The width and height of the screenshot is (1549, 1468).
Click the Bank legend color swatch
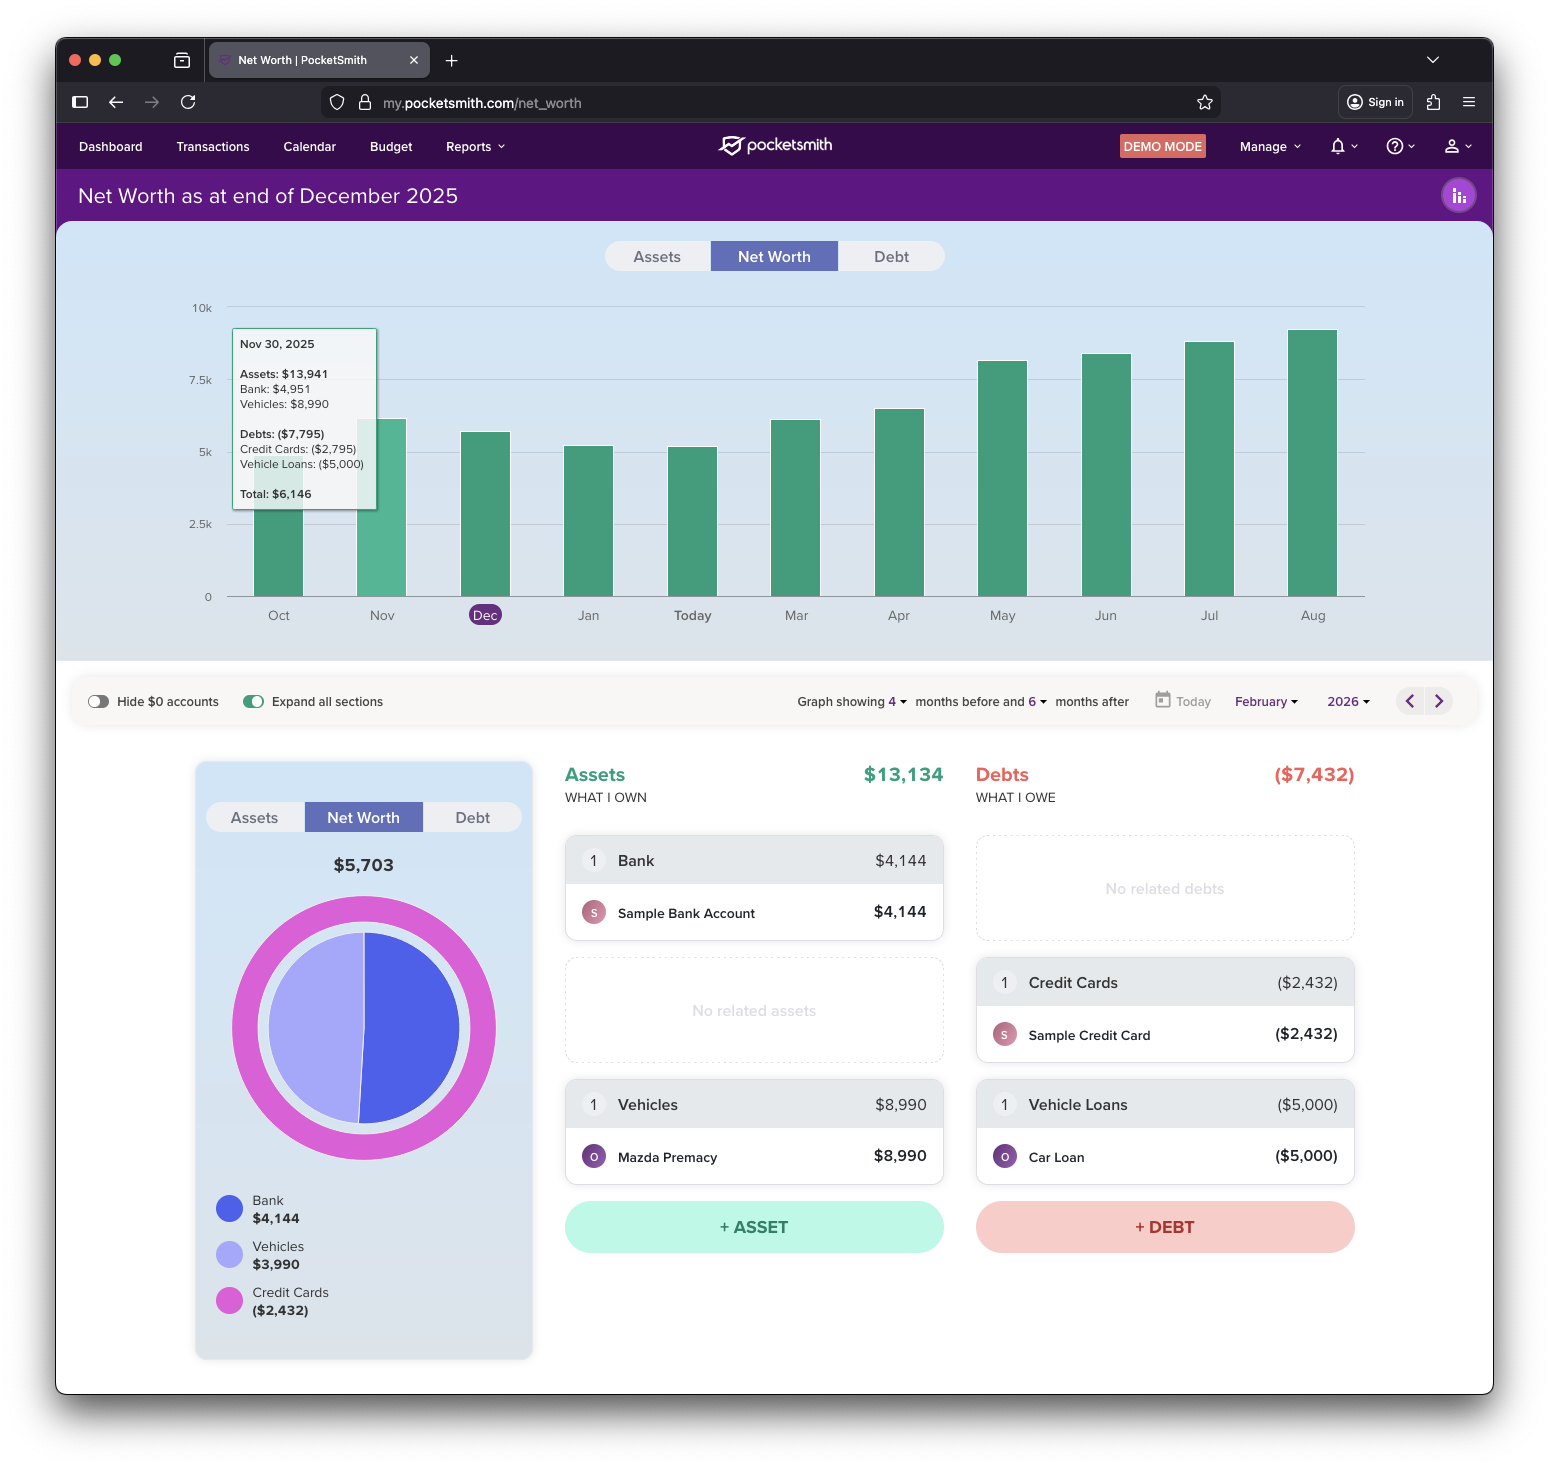click(229, 1208)
